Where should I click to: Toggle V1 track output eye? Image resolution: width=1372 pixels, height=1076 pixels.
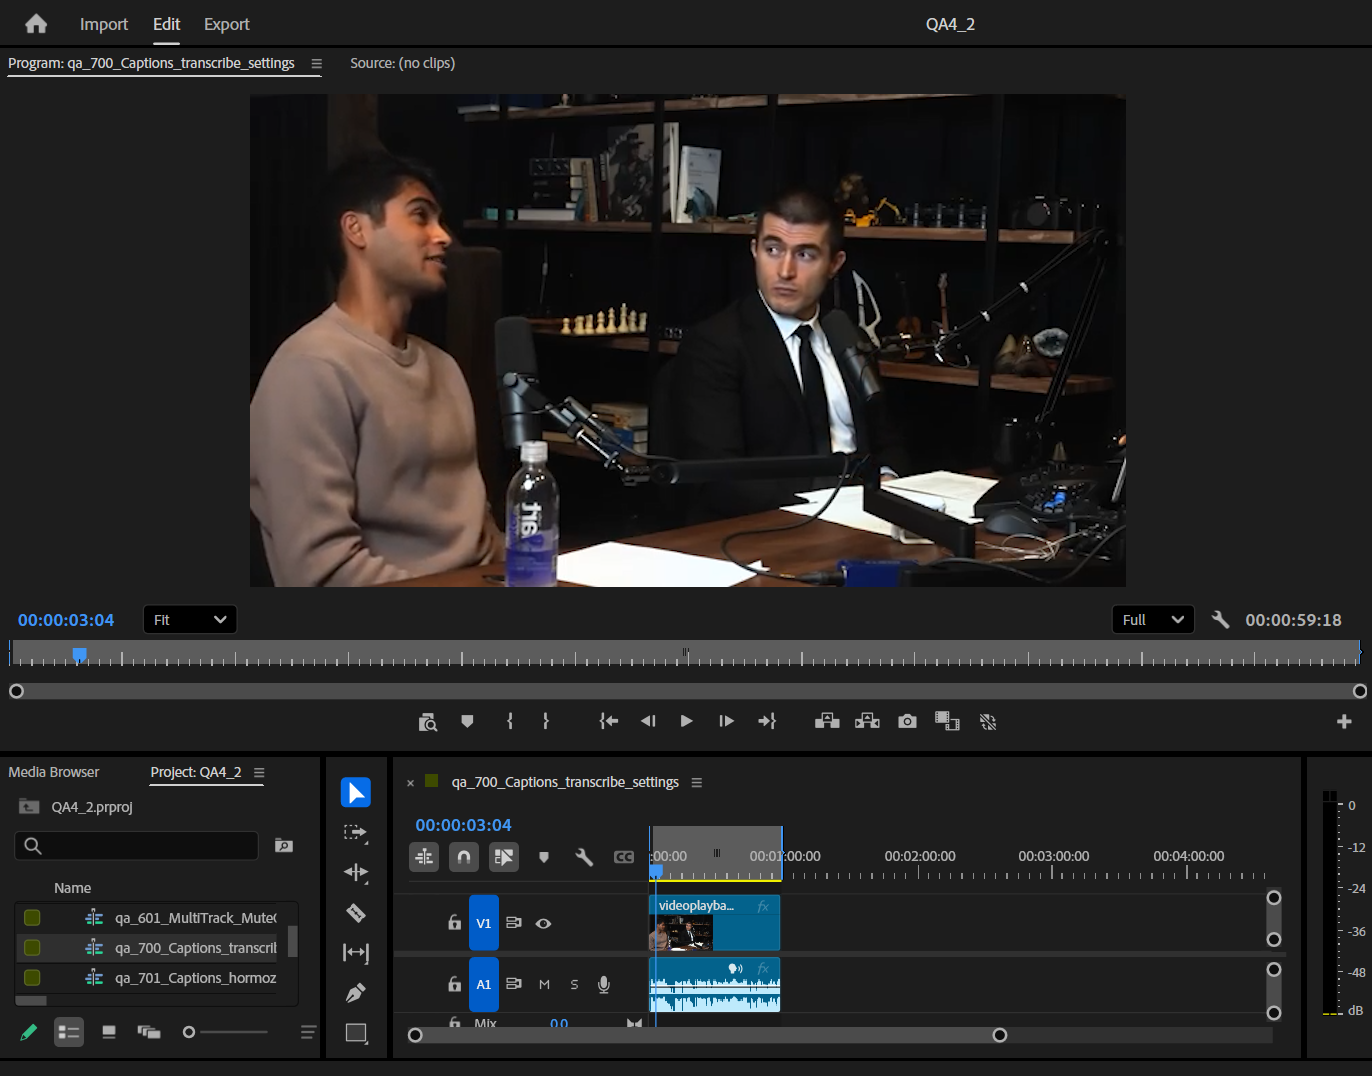(543, 924)
